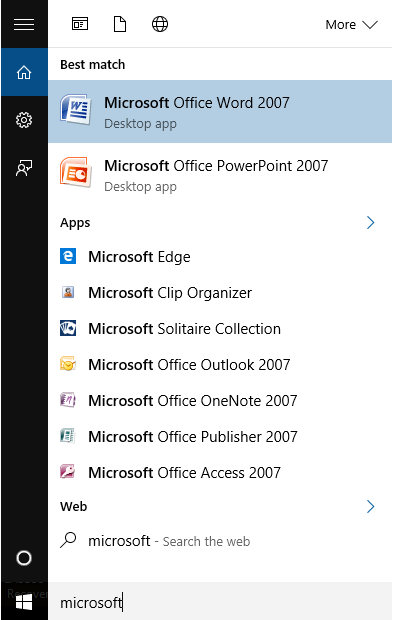
Task: Open Microsoft Solitaire Collection
Action: click(x=220, y=329)
